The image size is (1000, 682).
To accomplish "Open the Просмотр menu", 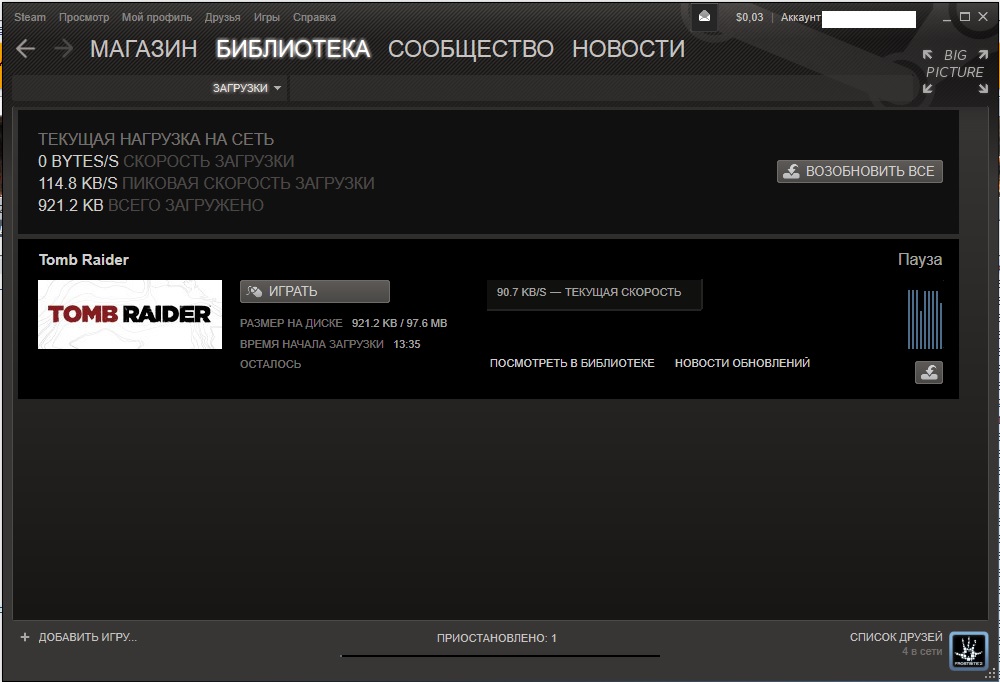I will coord(84,17).
